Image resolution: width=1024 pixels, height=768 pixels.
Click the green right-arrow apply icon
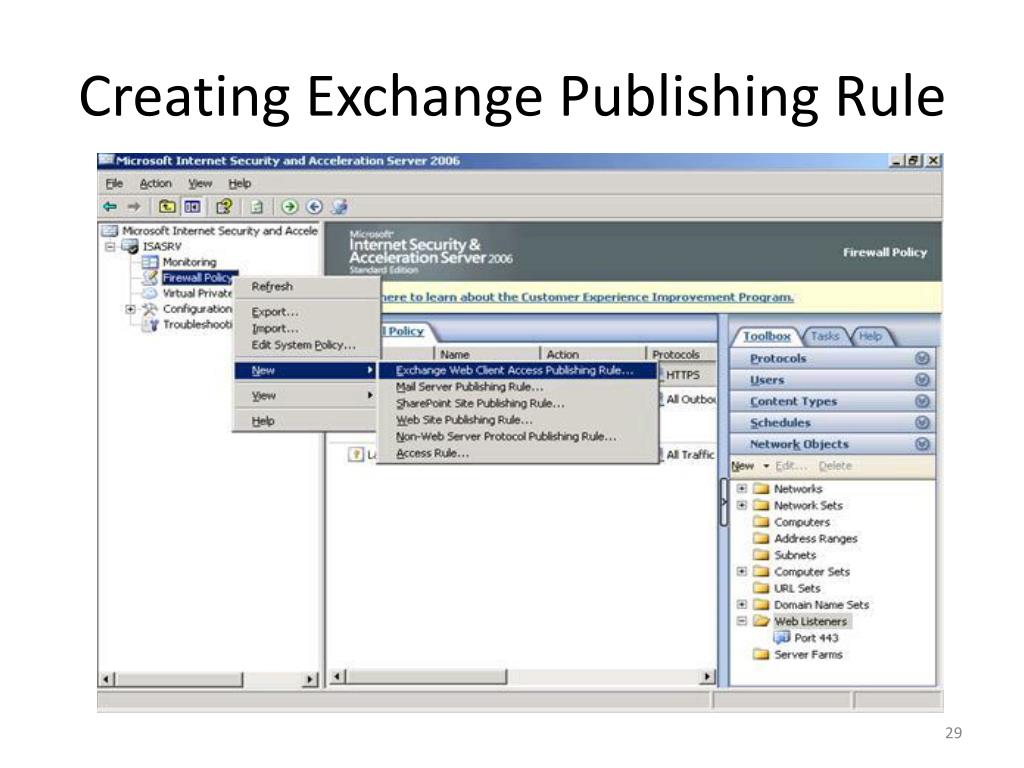289,207
